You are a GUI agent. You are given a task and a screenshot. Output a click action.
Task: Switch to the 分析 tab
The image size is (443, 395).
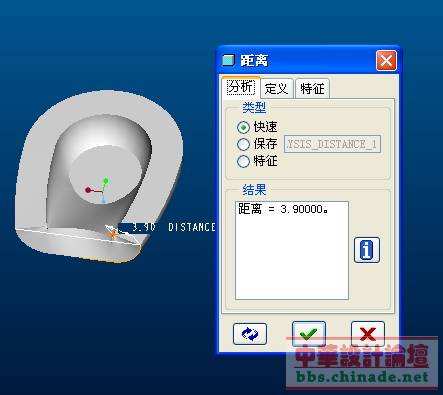[241, 87]
